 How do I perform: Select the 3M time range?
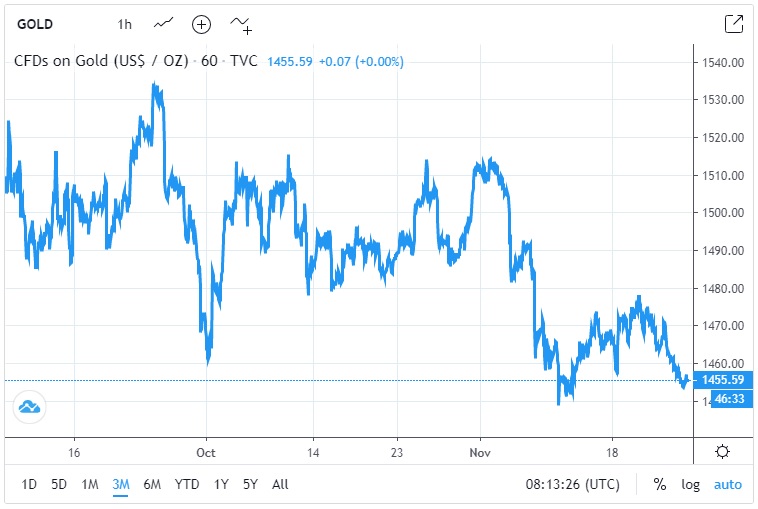(121, 484)
